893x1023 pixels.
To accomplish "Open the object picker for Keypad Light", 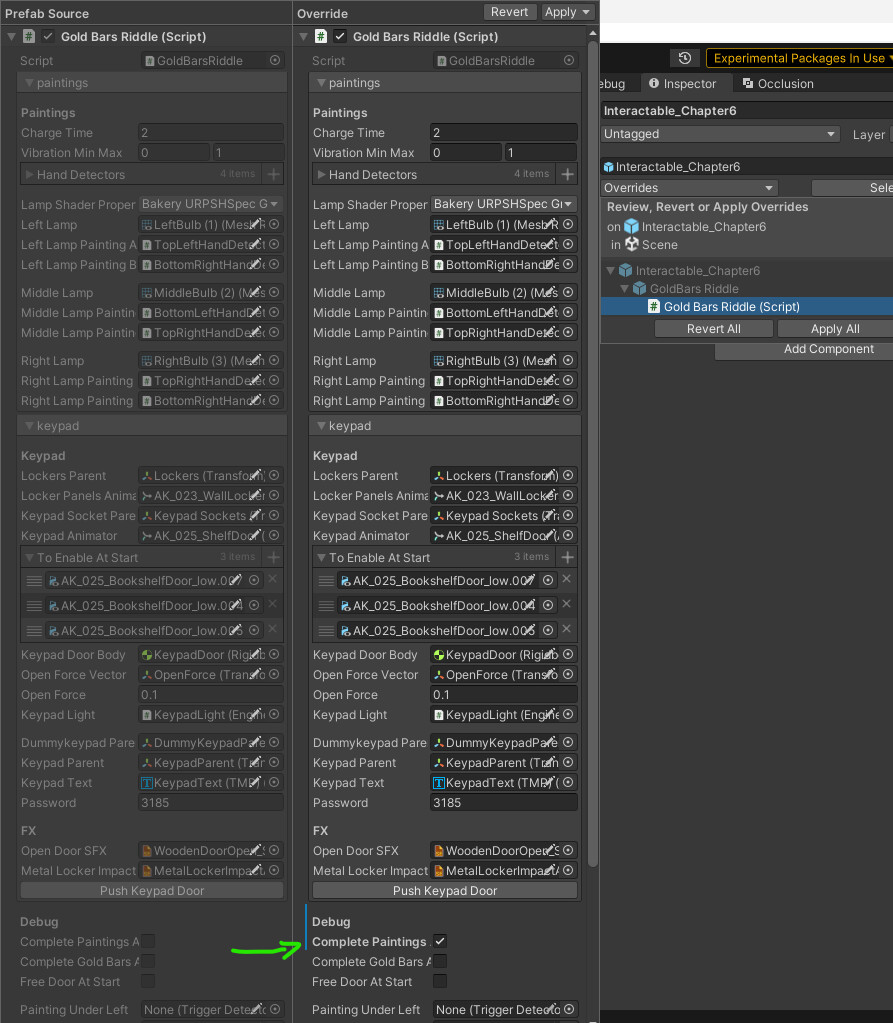I will [x=568, y=714].
